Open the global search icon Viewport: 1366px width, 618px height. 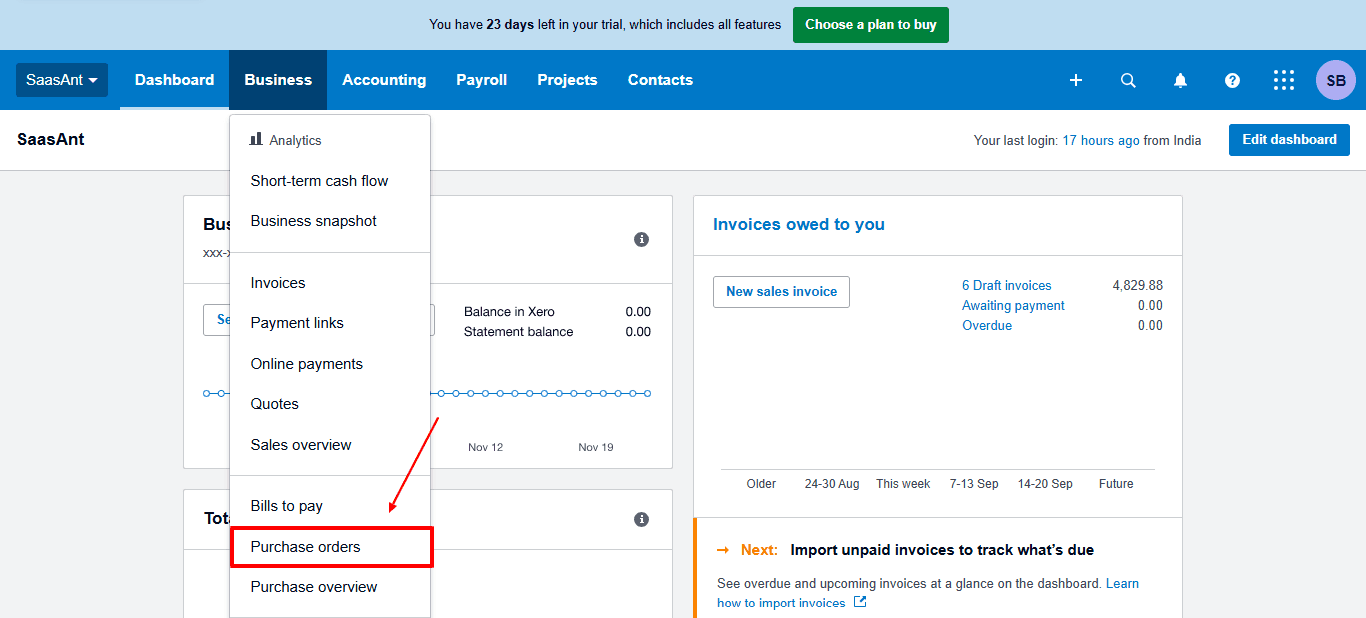coord(1128,80)
